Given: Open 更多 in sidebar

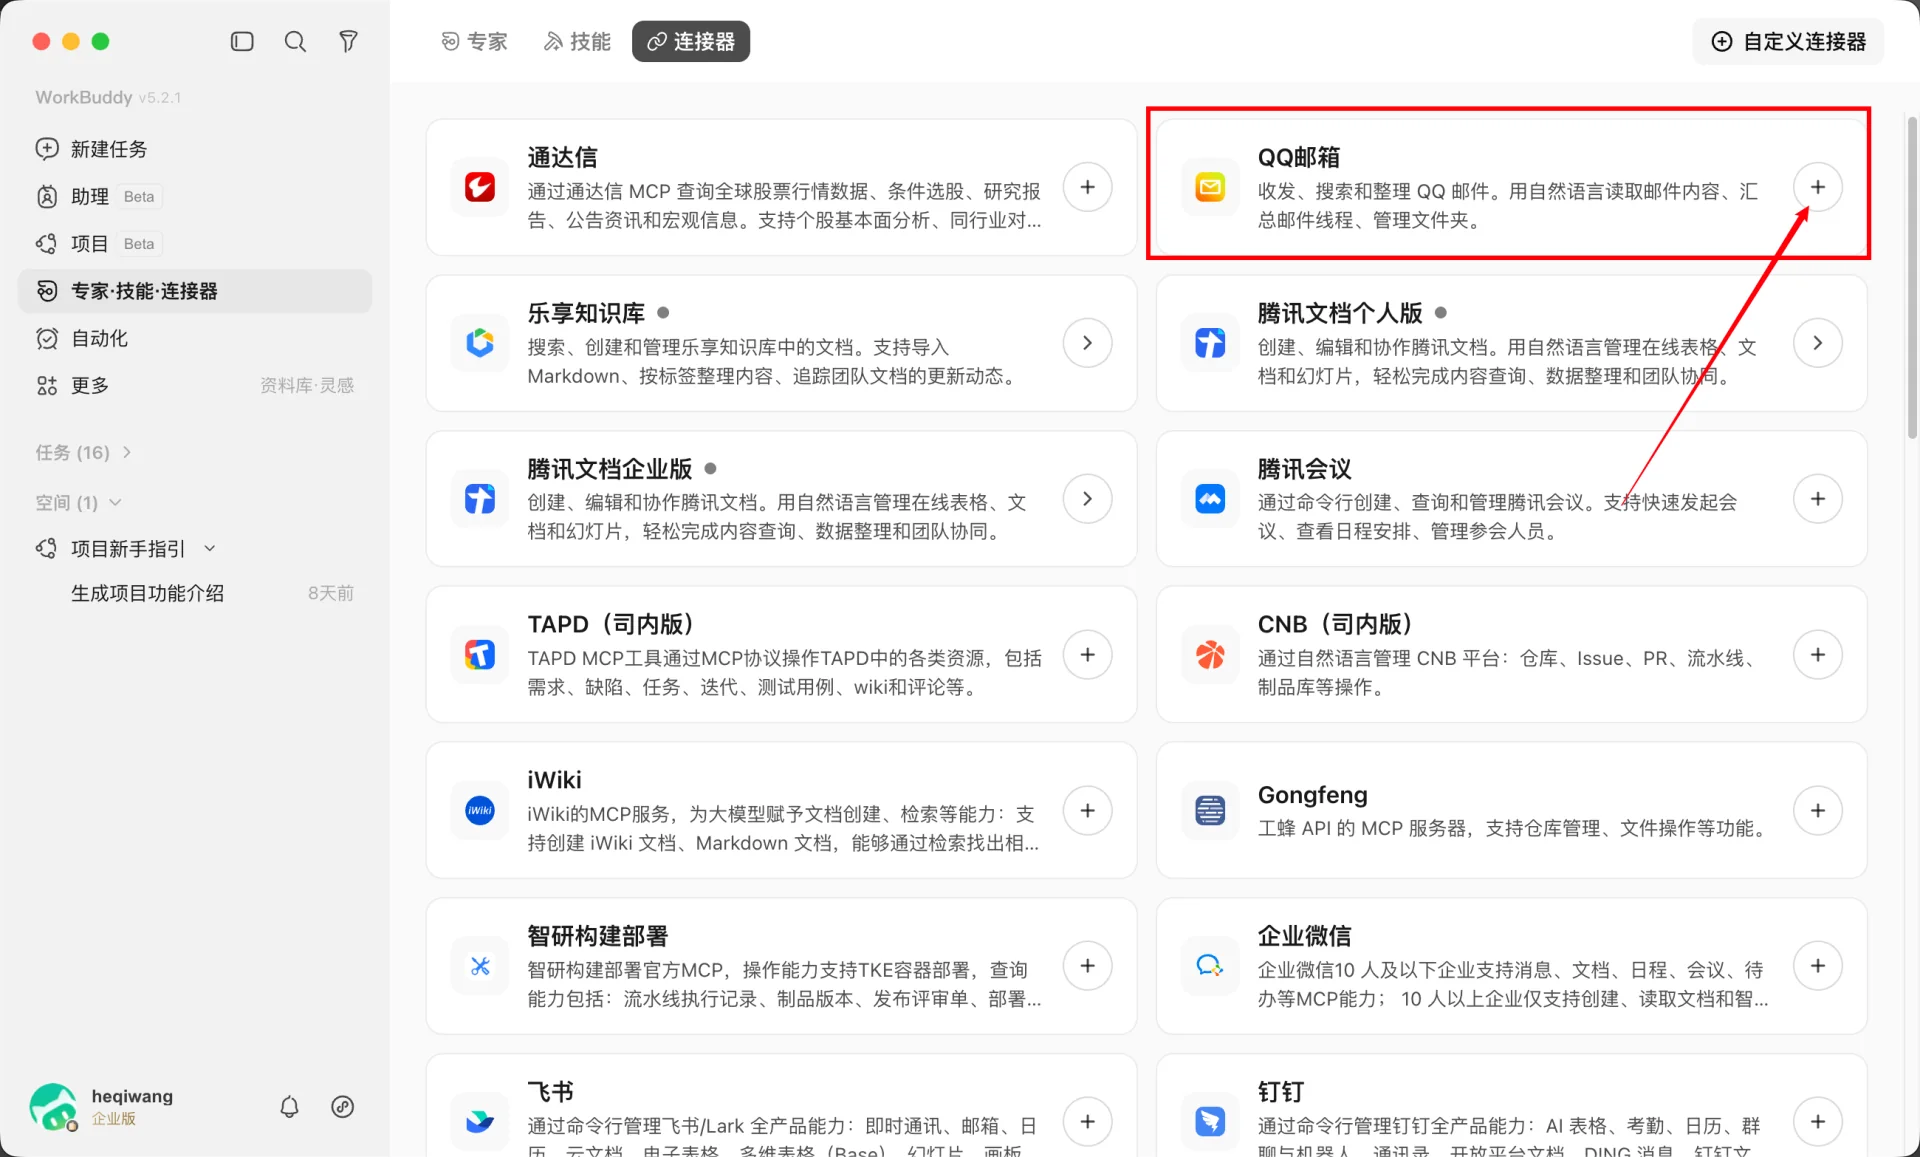Looking at the screenshot, I should [195, 385].
